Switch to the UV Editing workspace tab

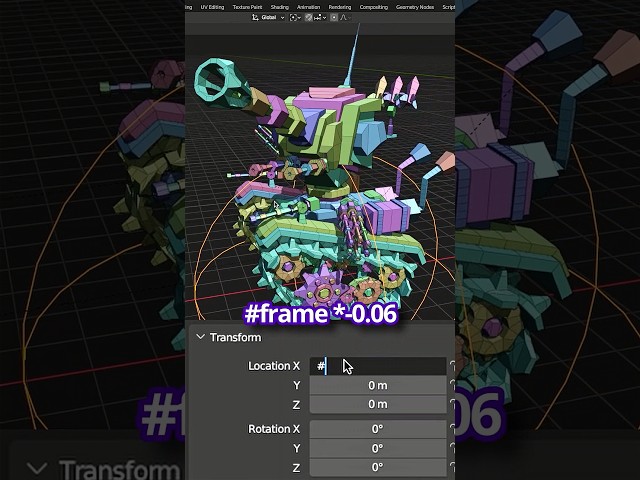point(212,7)
